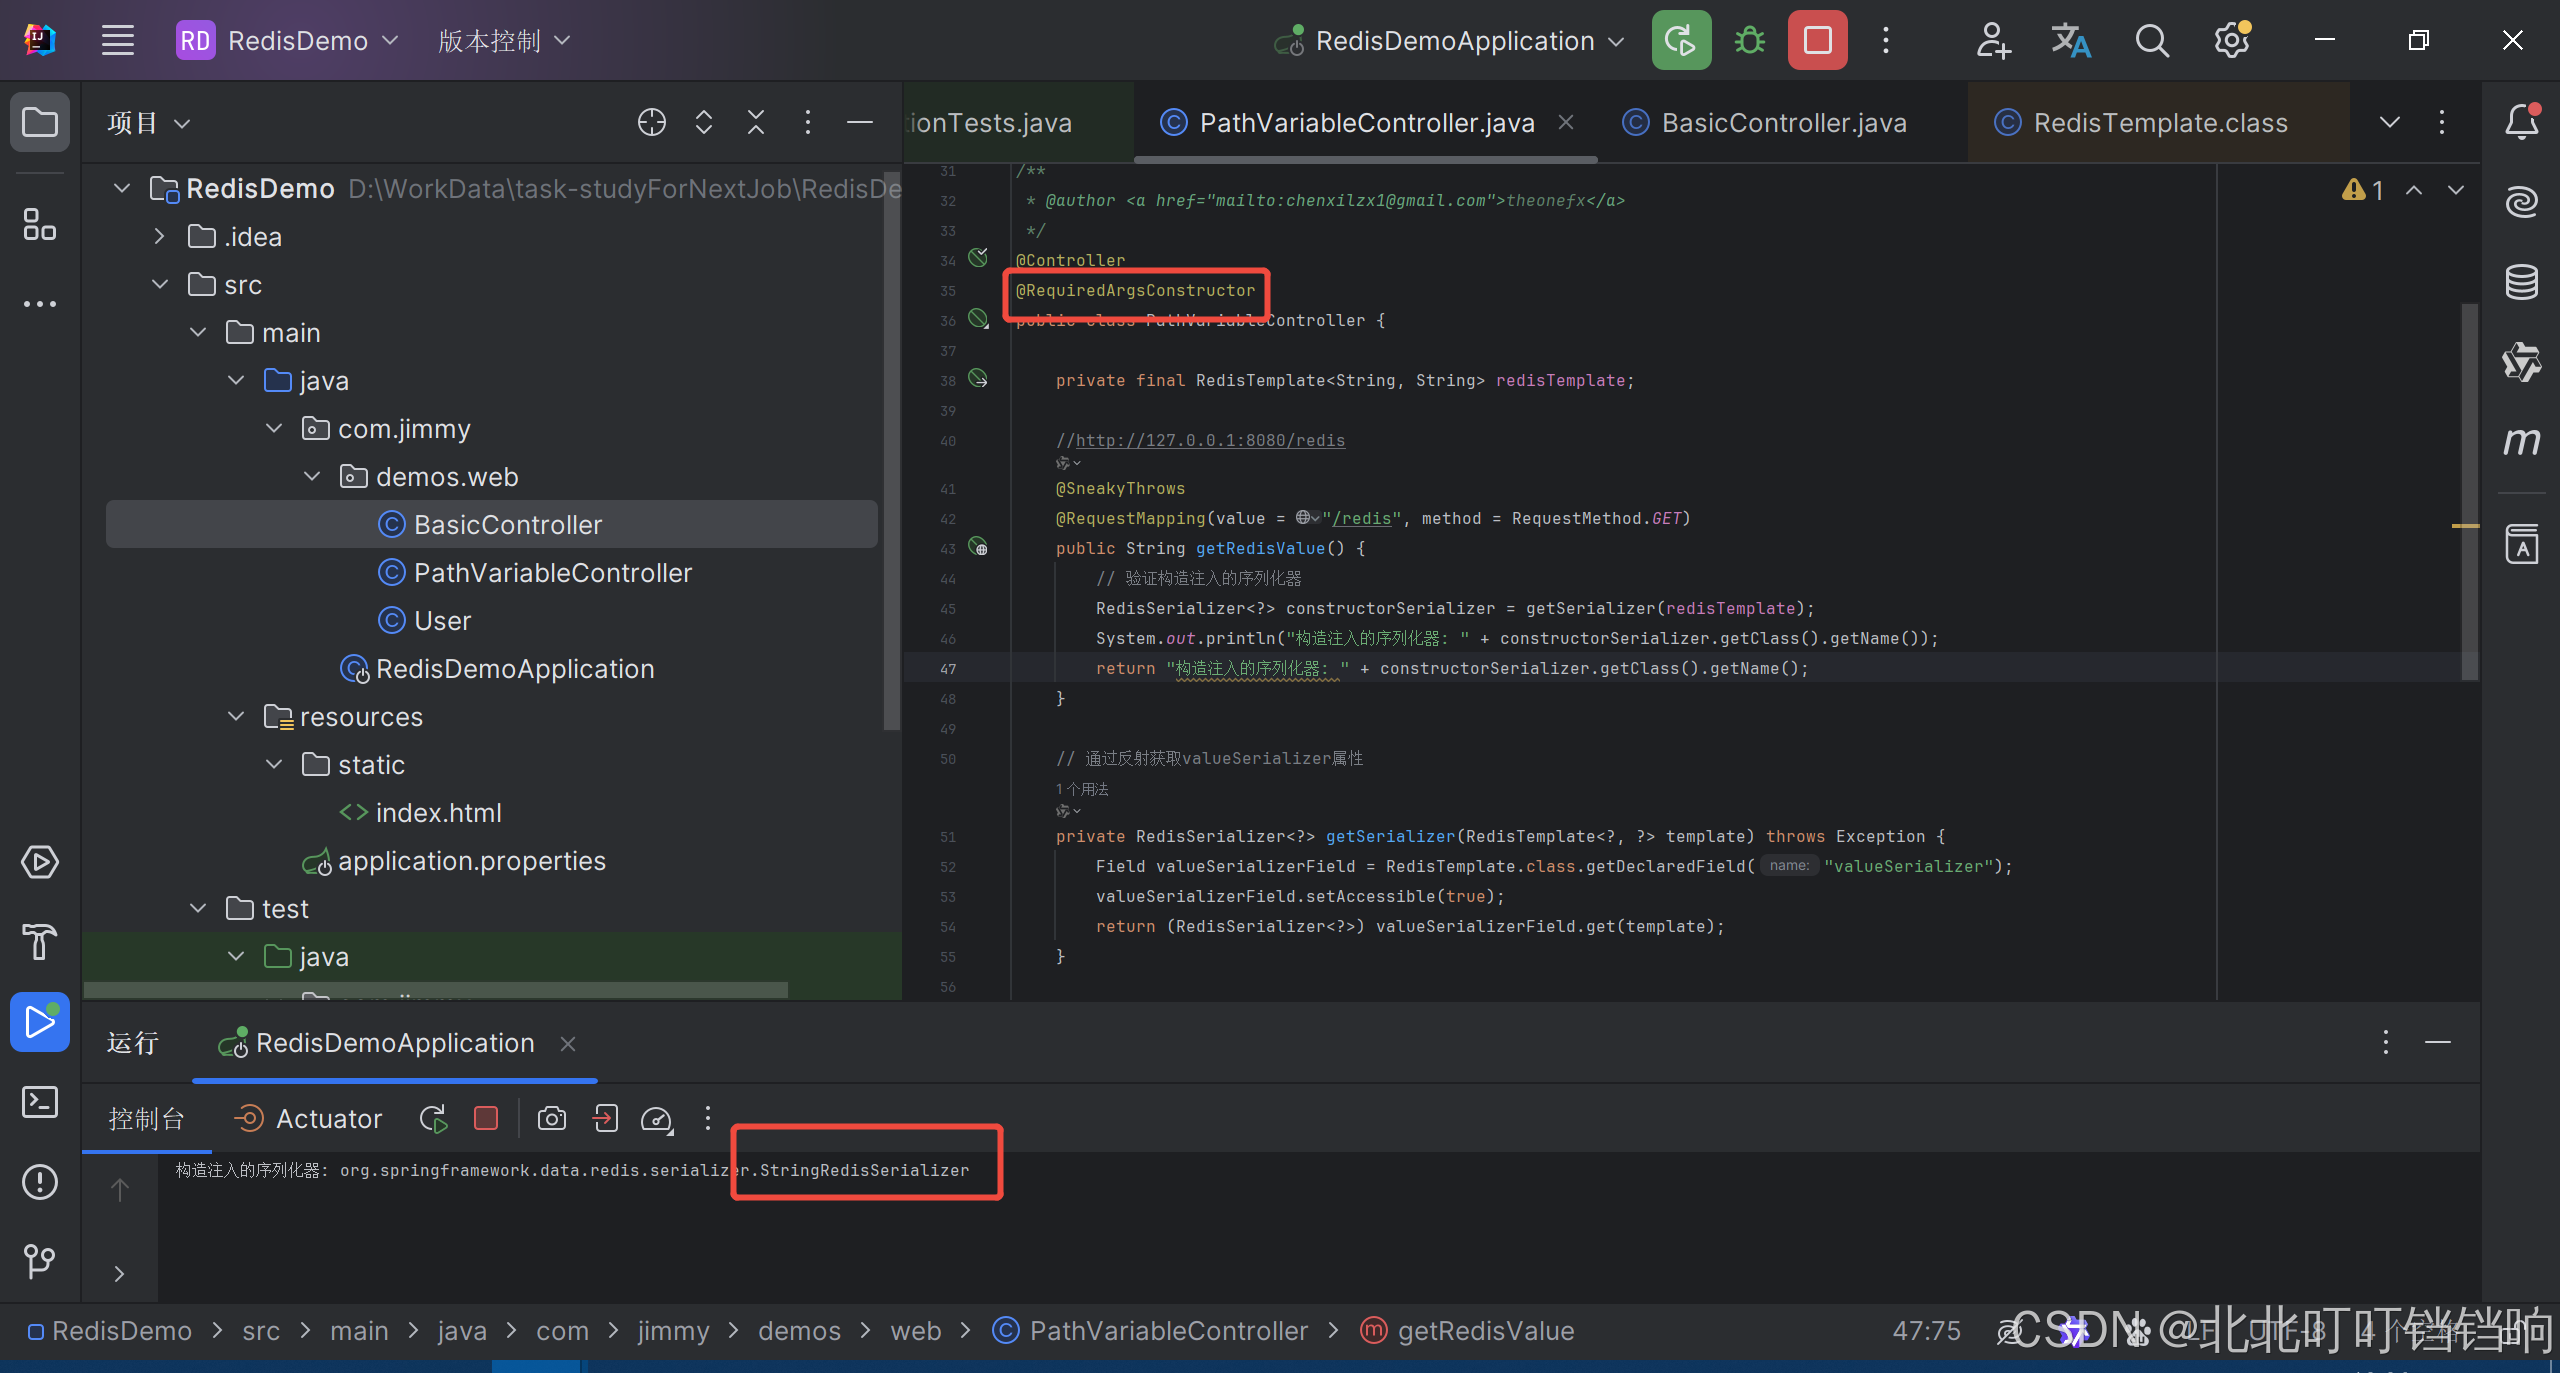2560x1373 pixels.
Task: Switch to the Actuator tab
Action: 308,1118
